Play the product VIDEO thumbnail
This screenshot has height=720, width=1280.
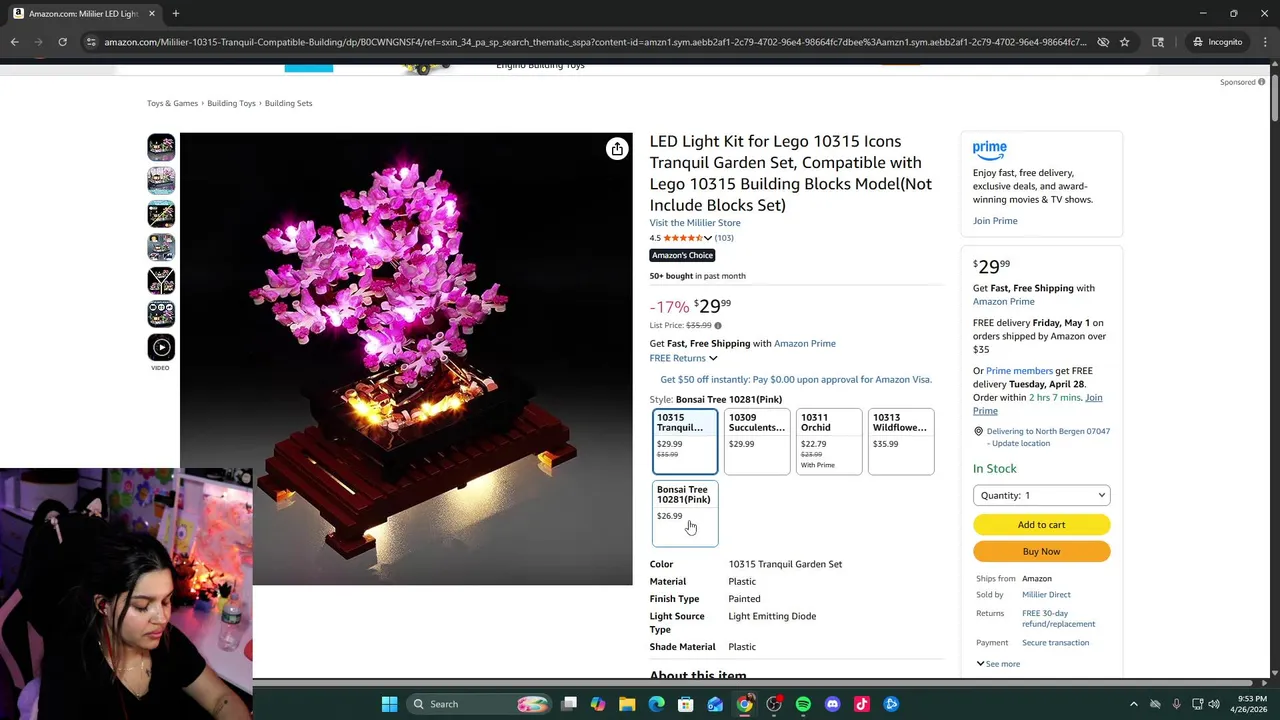pos(161,347)
